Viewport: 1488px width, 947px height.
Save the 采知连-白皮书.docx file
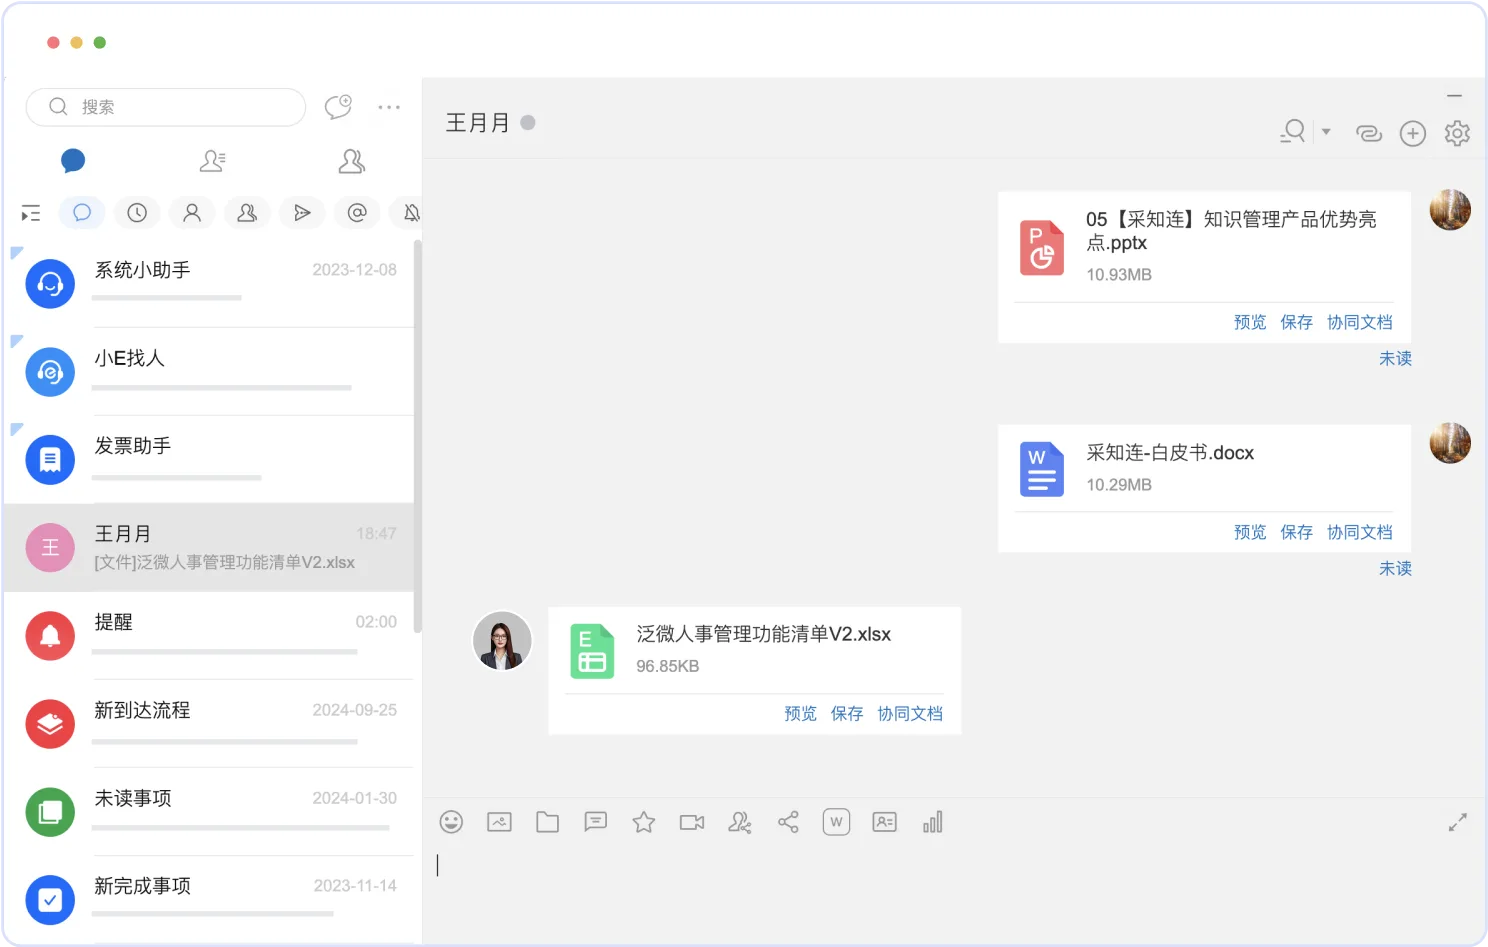[x=1296, y=532]
